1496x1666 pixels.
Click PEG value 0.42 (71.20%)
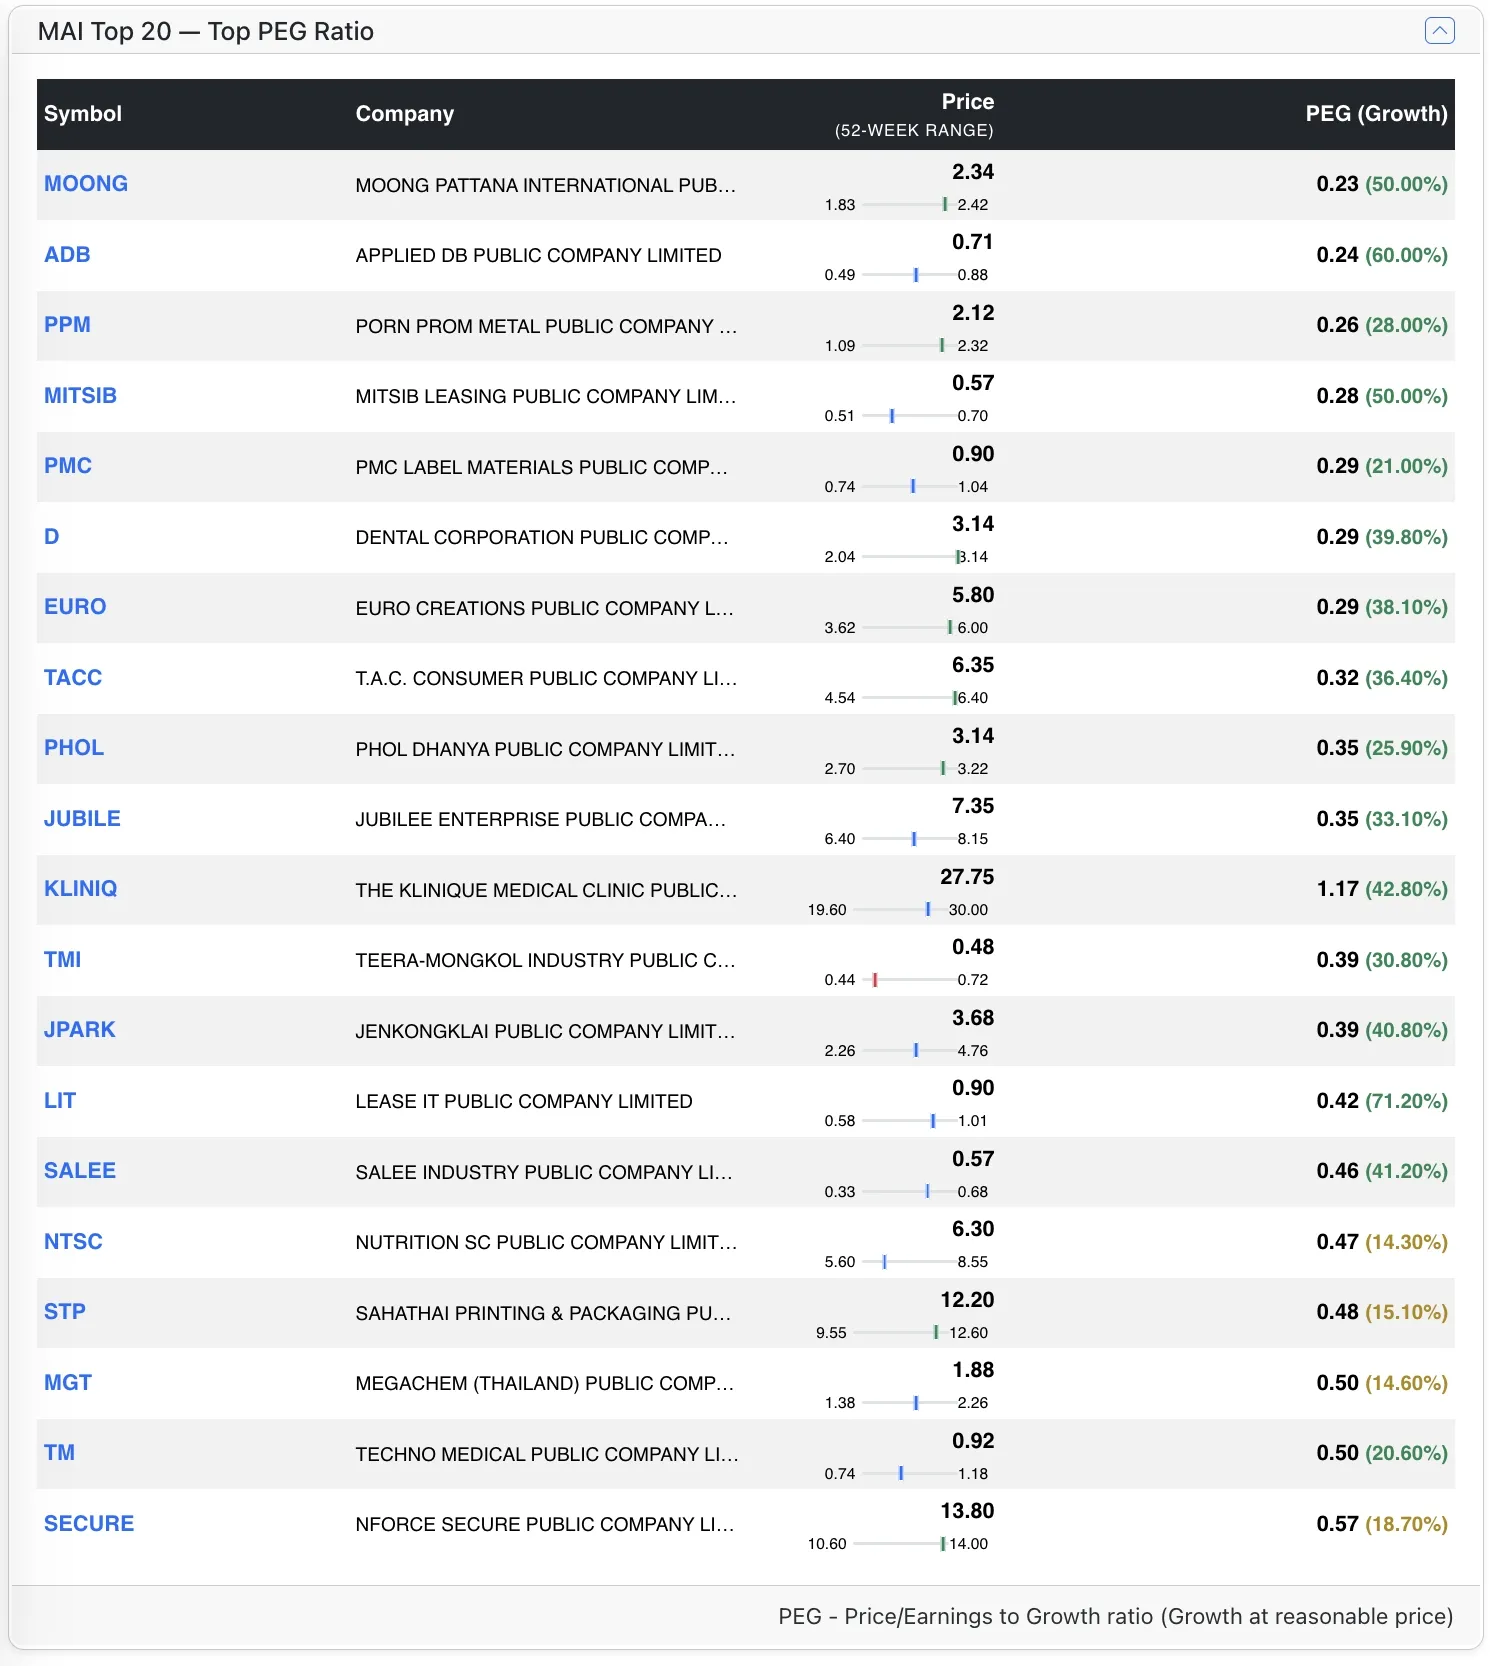point(1382,1101)
